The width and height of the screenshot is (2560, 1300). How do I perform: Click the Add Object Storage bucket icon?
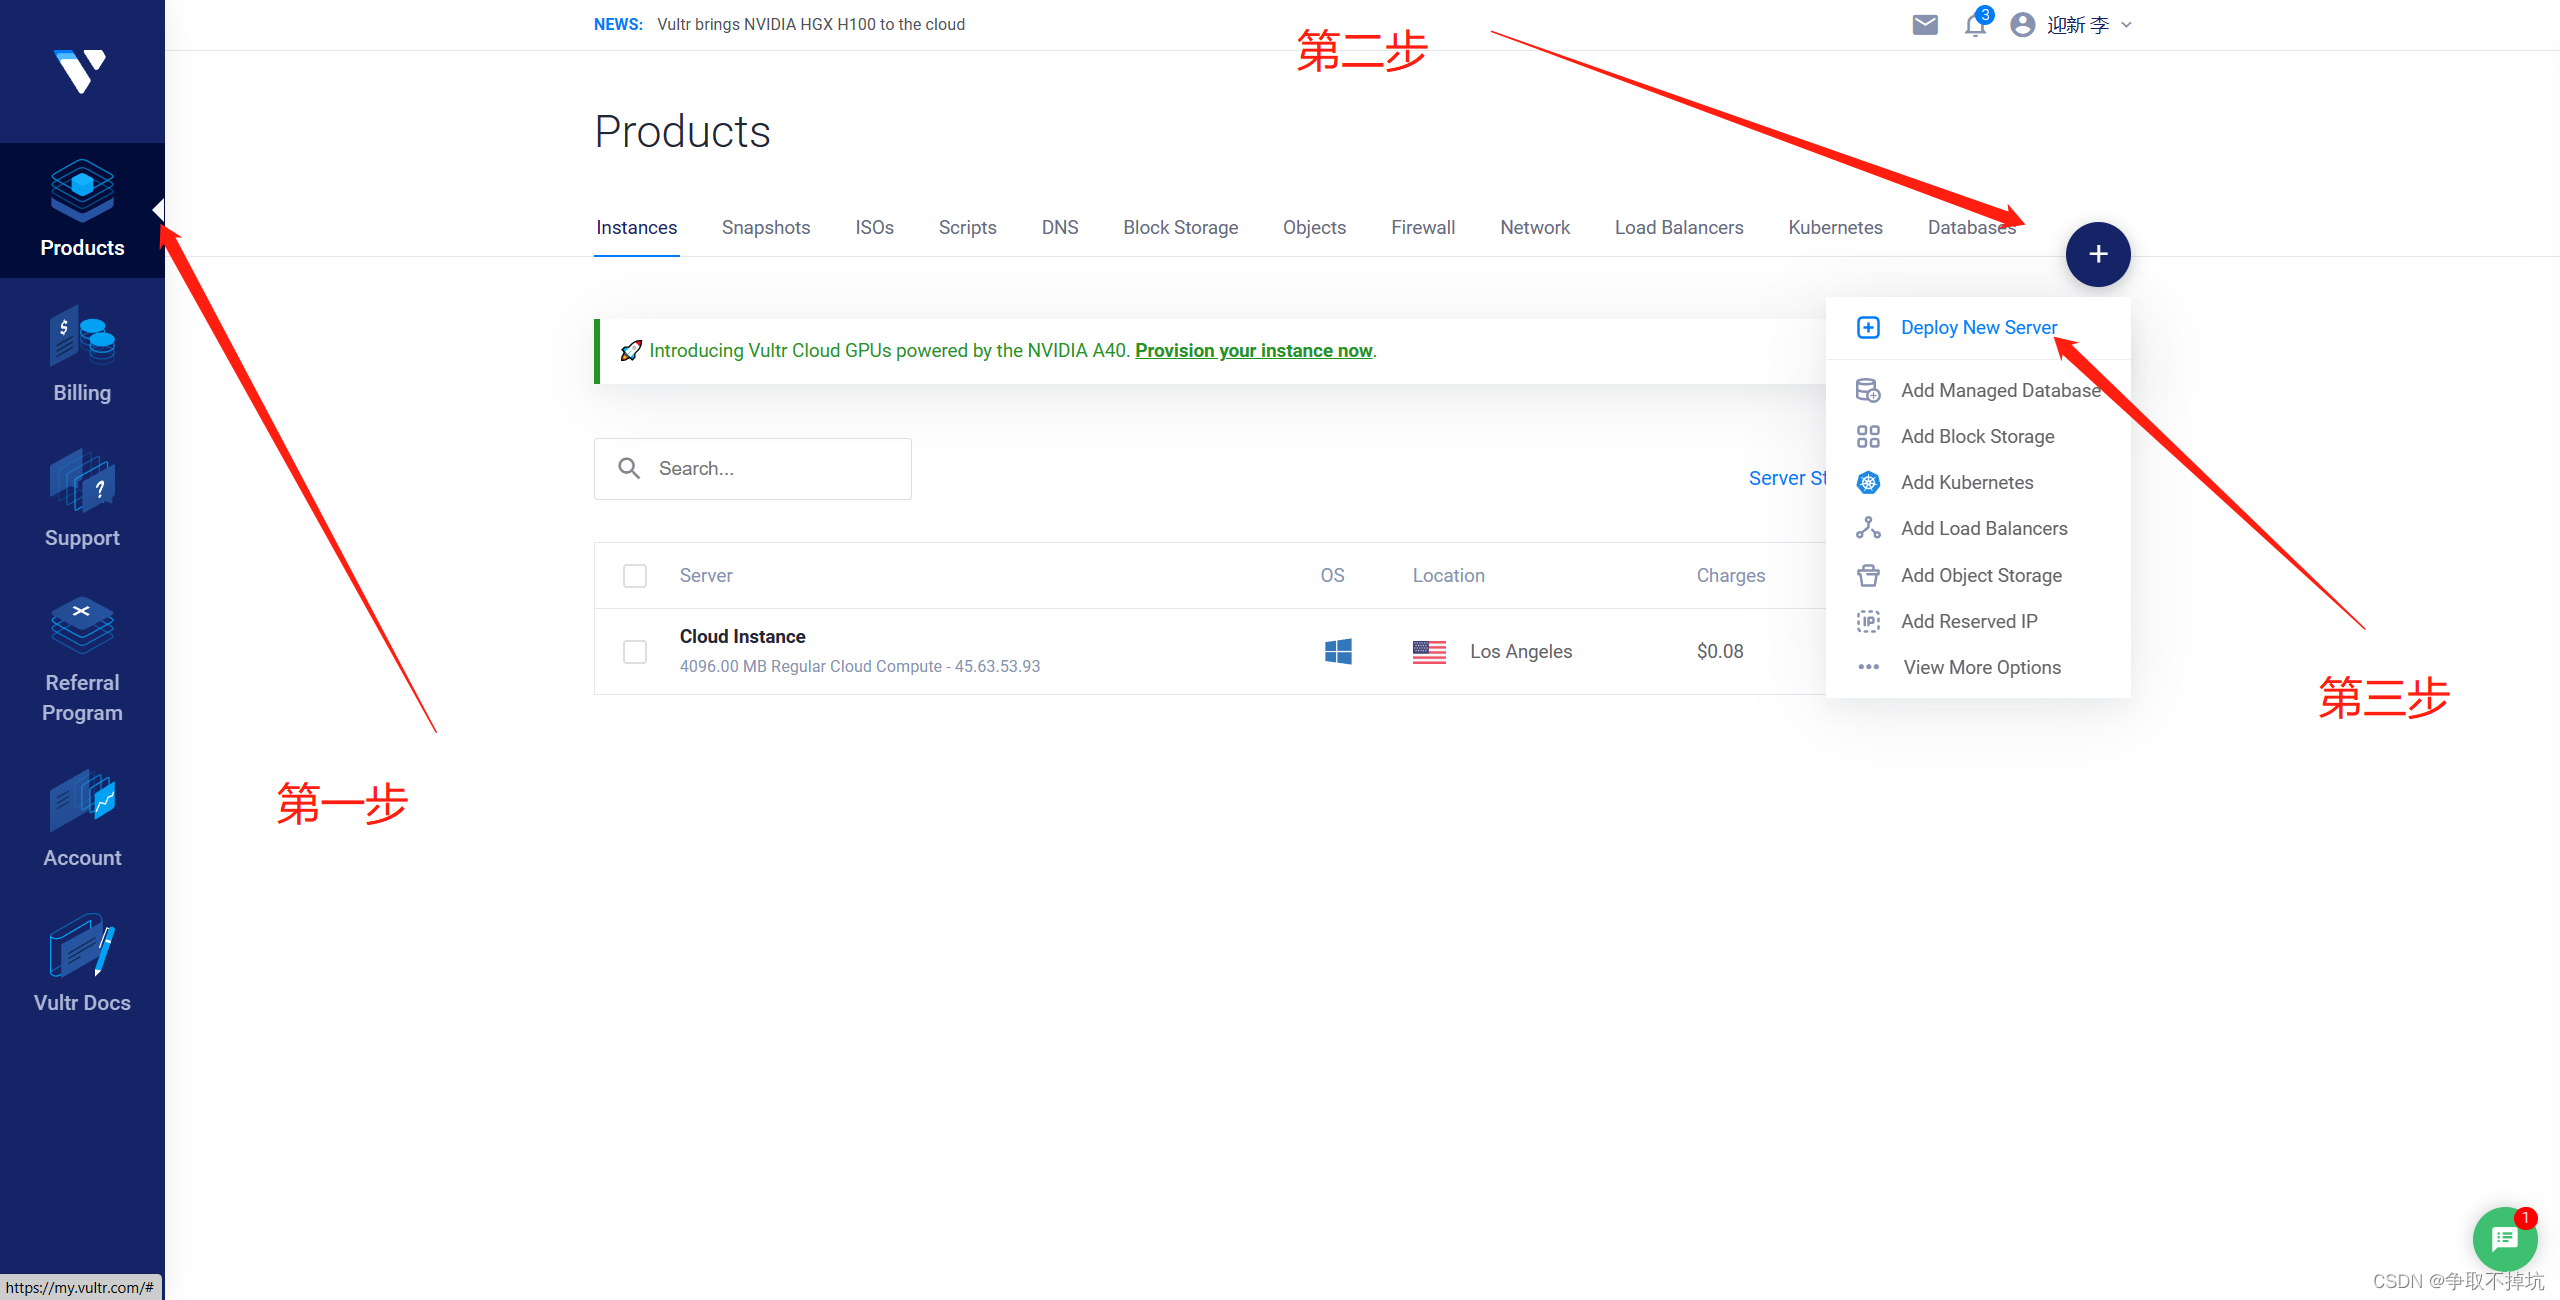[x=1868, y=575]
